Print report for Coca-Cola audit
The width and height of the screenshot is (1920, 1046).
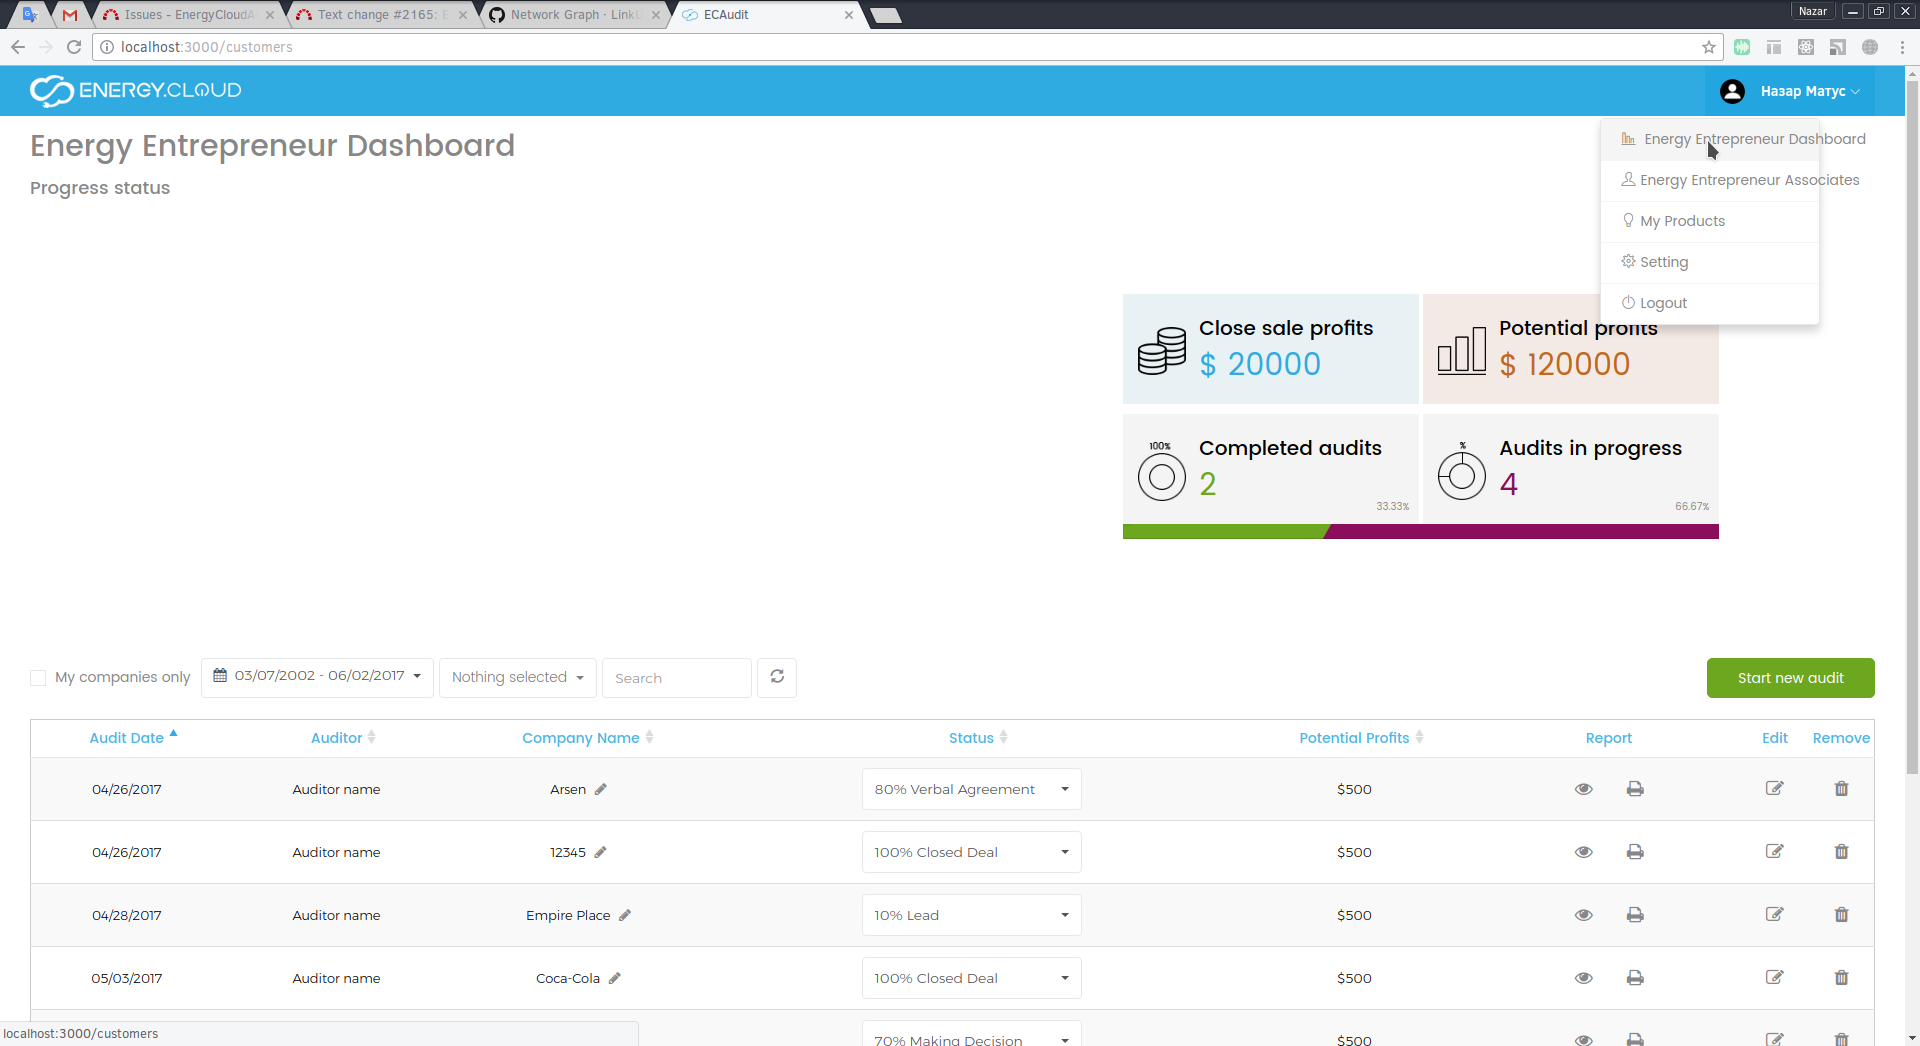click(1635, 978)
